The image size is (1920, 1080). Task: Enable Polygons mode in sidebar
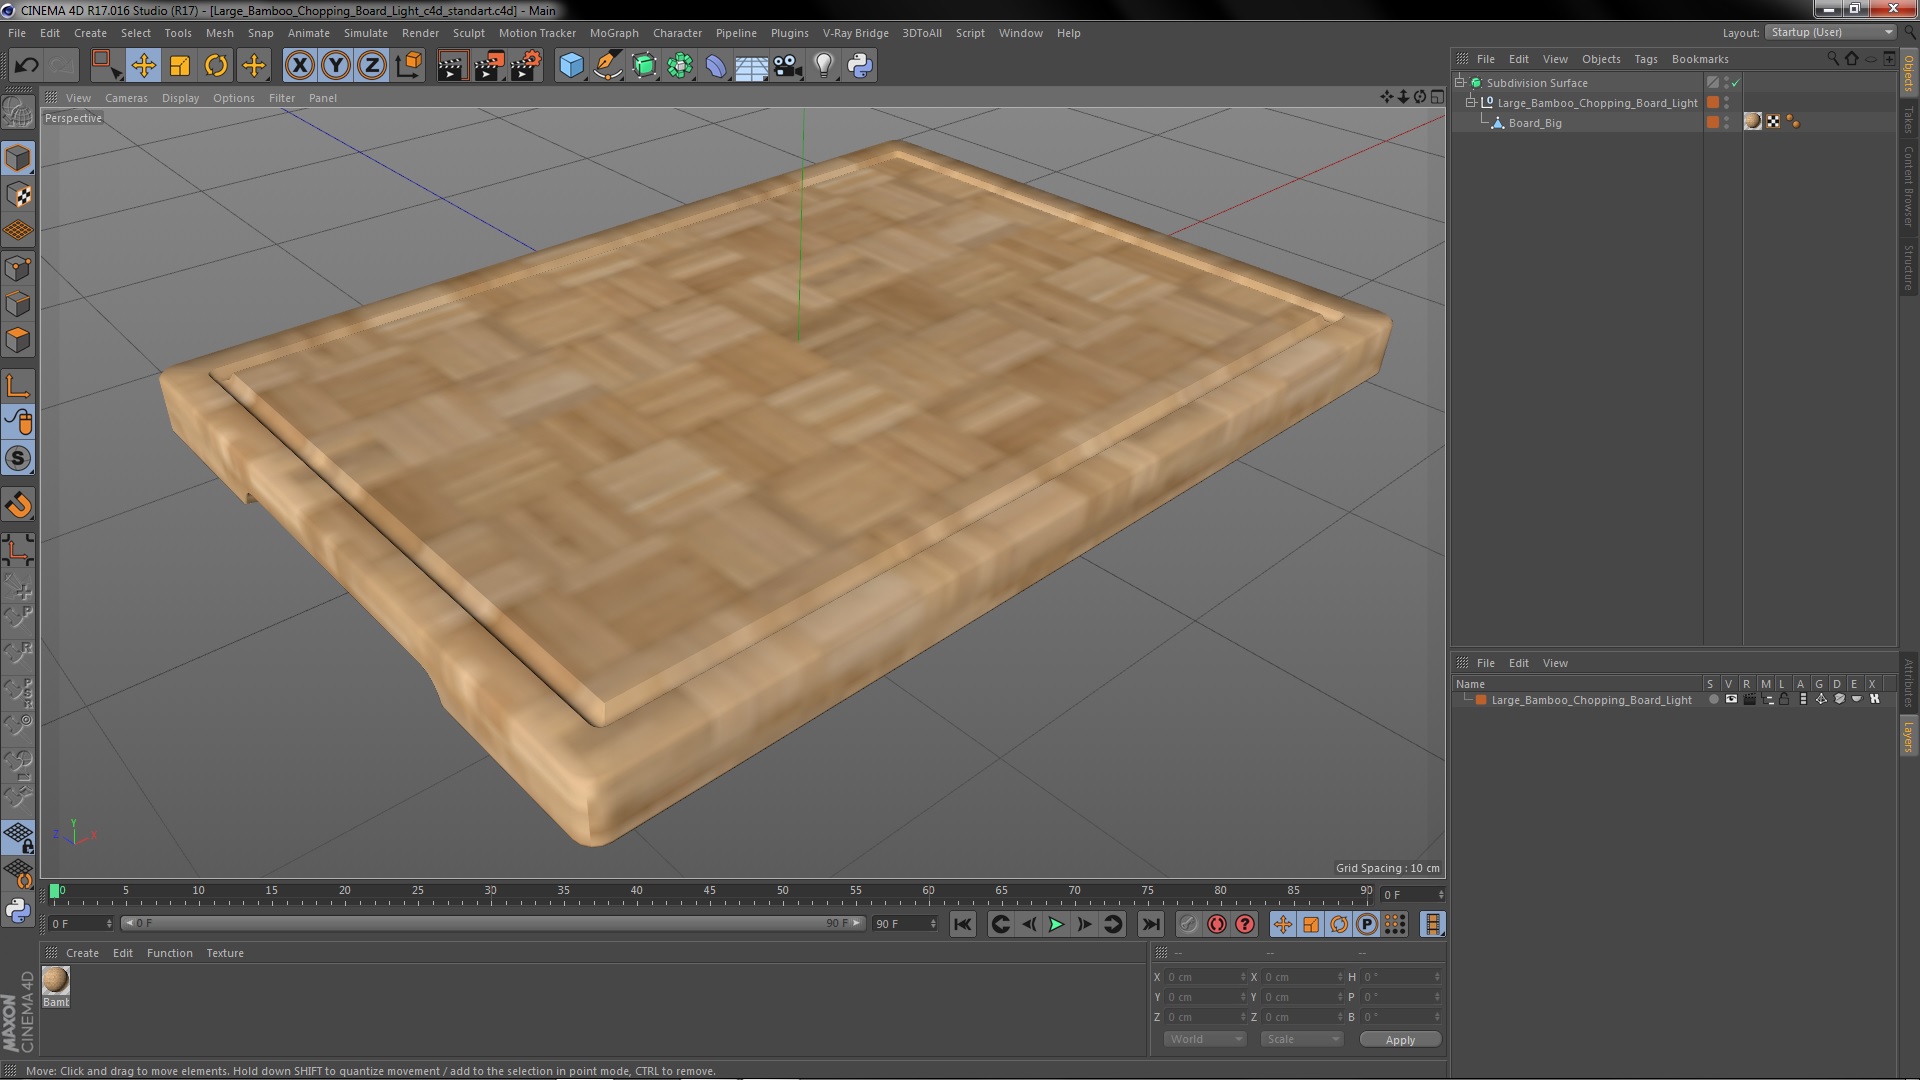point(18,340)
